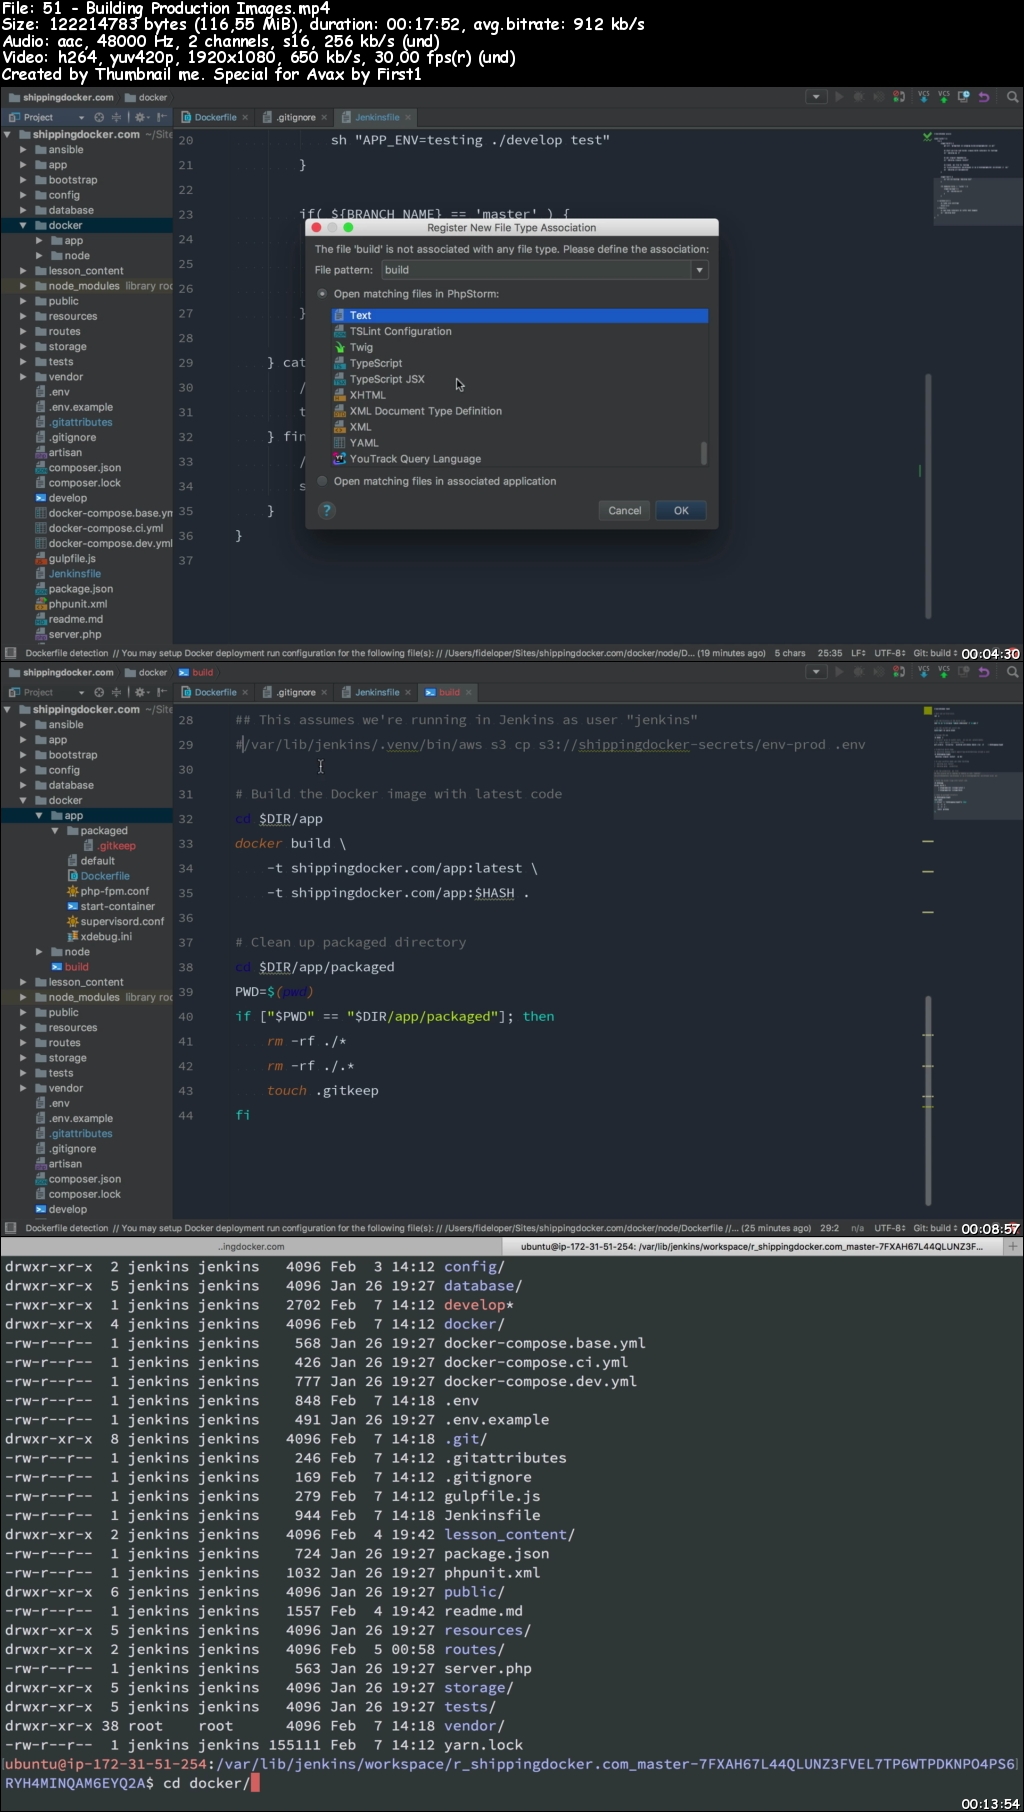Click the terminal new tab plus icon

click(1012, 1247)
